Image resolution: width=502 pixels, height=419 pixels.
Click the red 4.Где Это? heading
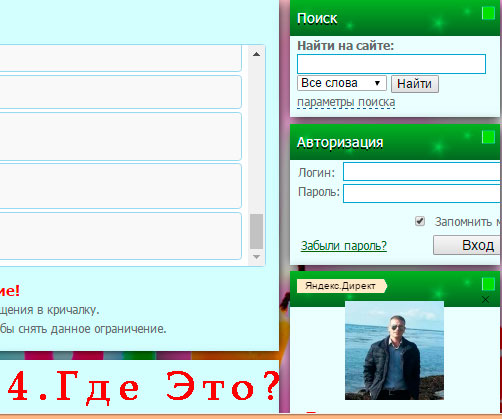click(x=143, y=387)
